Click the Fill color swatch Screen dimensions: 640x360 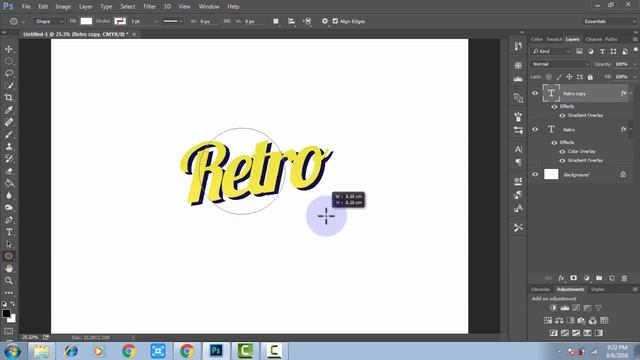click(86, 21)
